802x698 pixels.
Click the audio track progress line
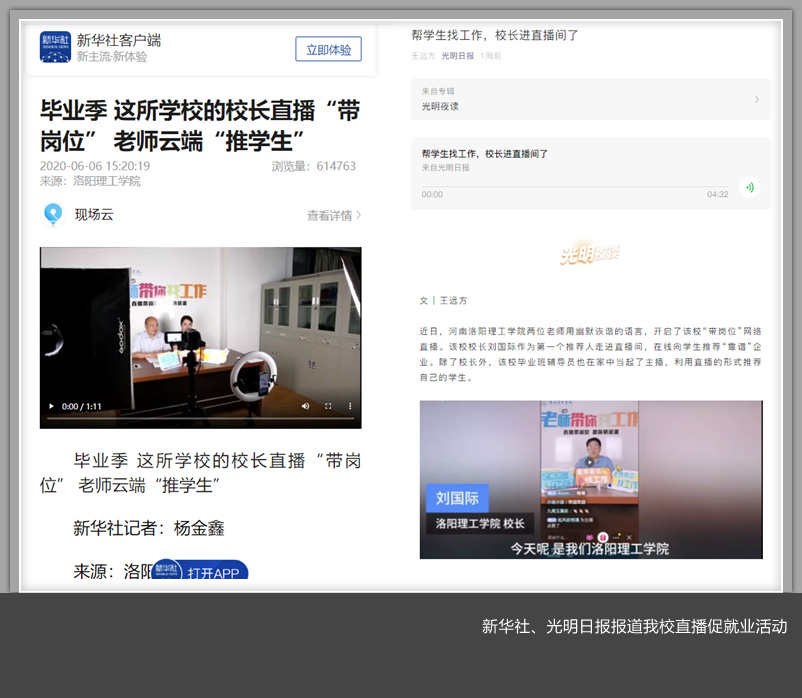click(575, 186)
